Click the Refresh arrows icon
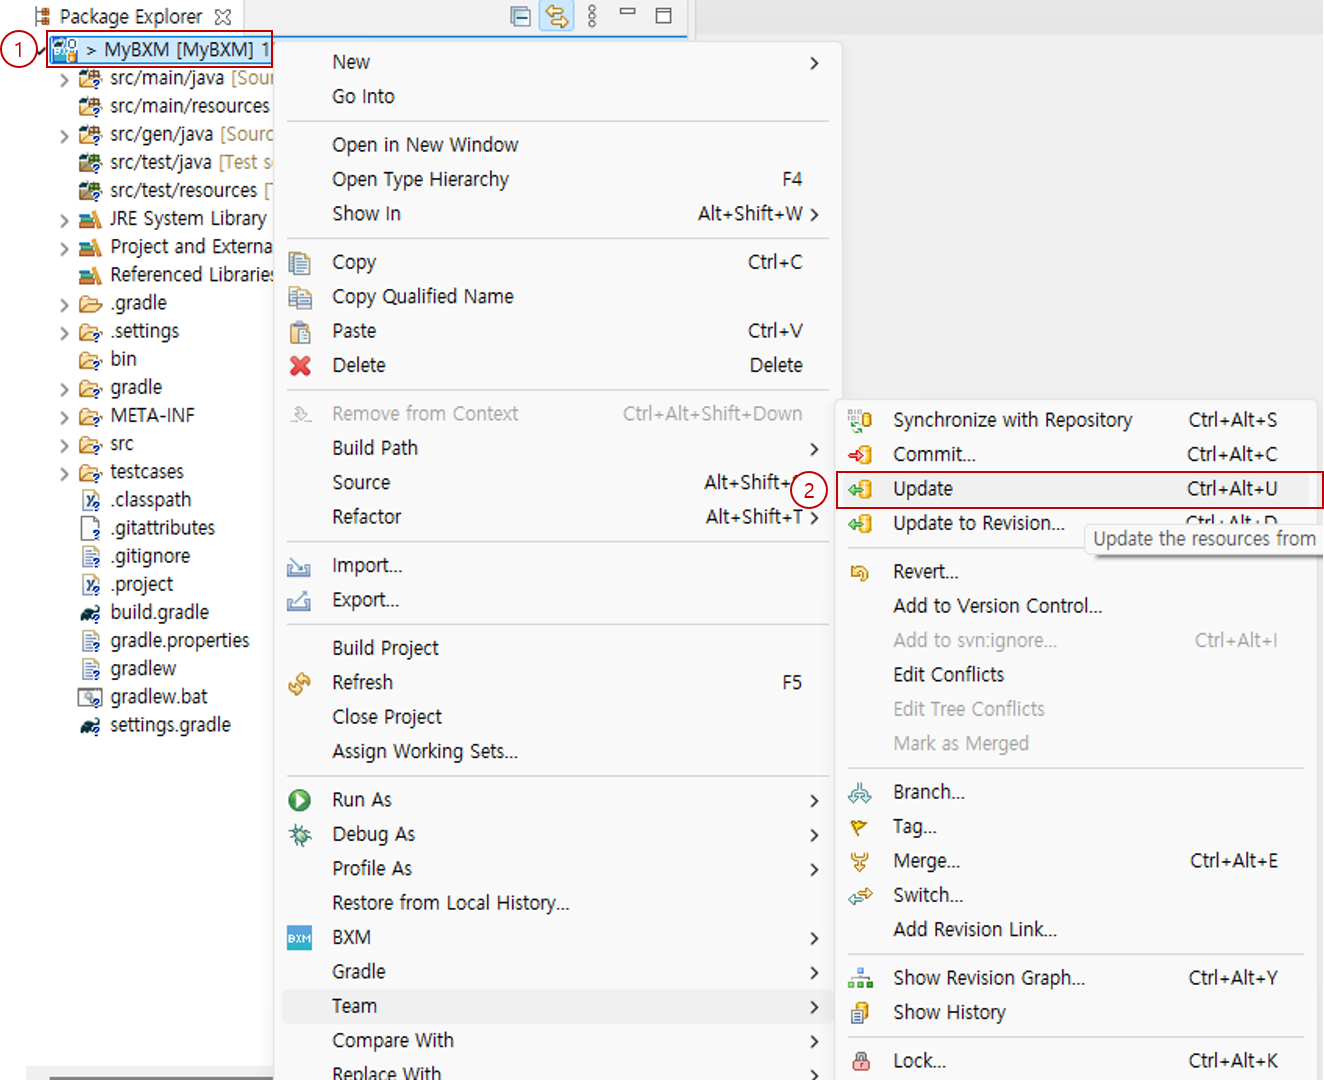This screenshot has width=1324, height=1080. [x=300, y=683]
